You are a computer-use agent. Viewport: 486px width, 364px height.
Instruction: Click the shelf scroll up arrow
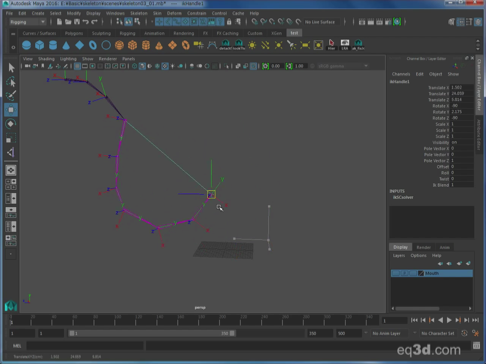478,41
